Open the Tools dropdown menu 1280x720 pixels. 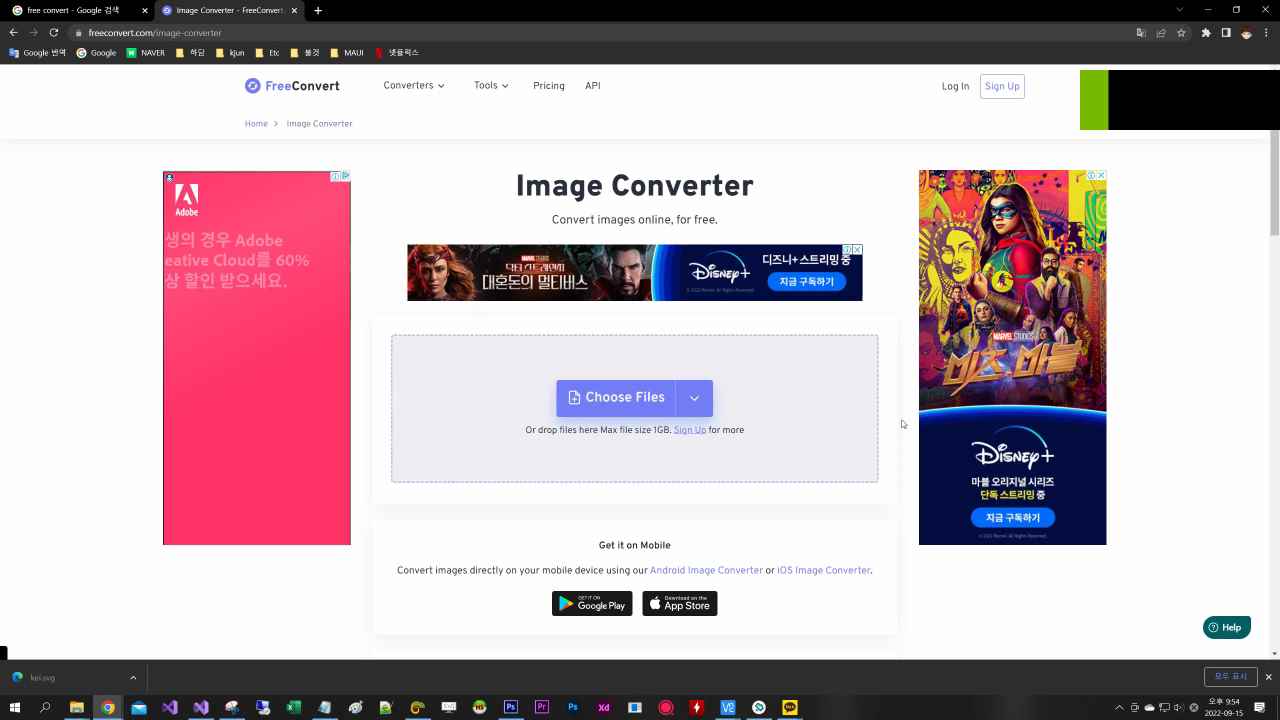[491, 86]
